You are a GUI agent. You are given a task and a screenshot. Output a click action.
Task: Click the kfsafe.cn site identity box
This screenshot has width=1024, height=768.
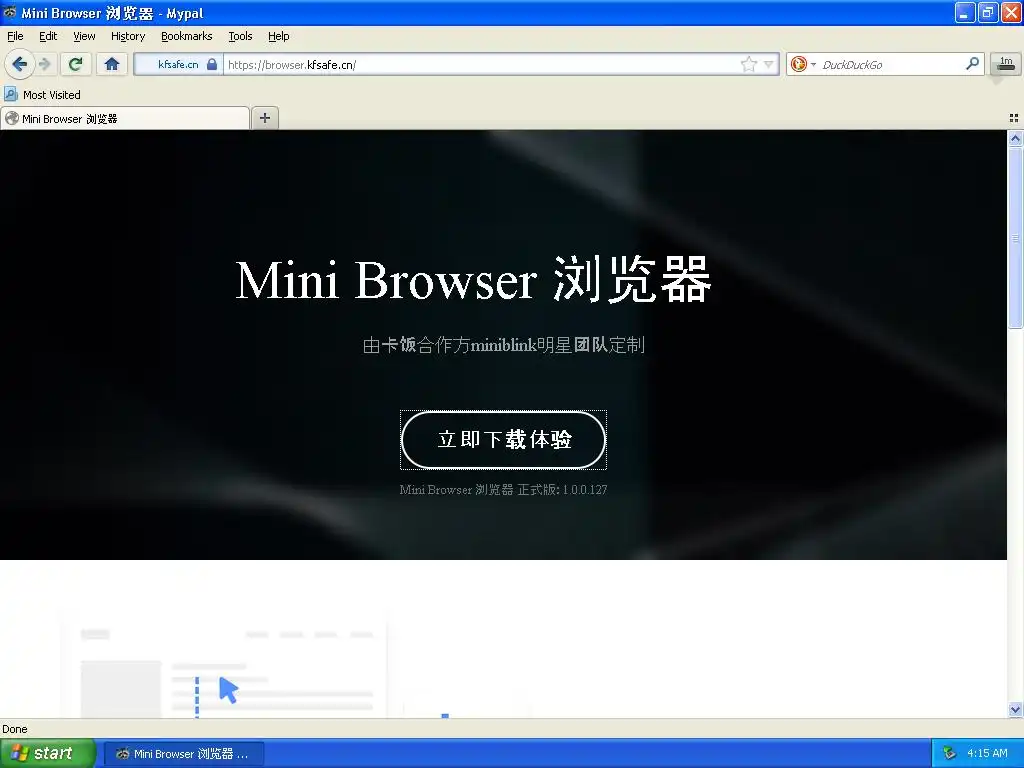pyautogui.click(x=179, y=64)
